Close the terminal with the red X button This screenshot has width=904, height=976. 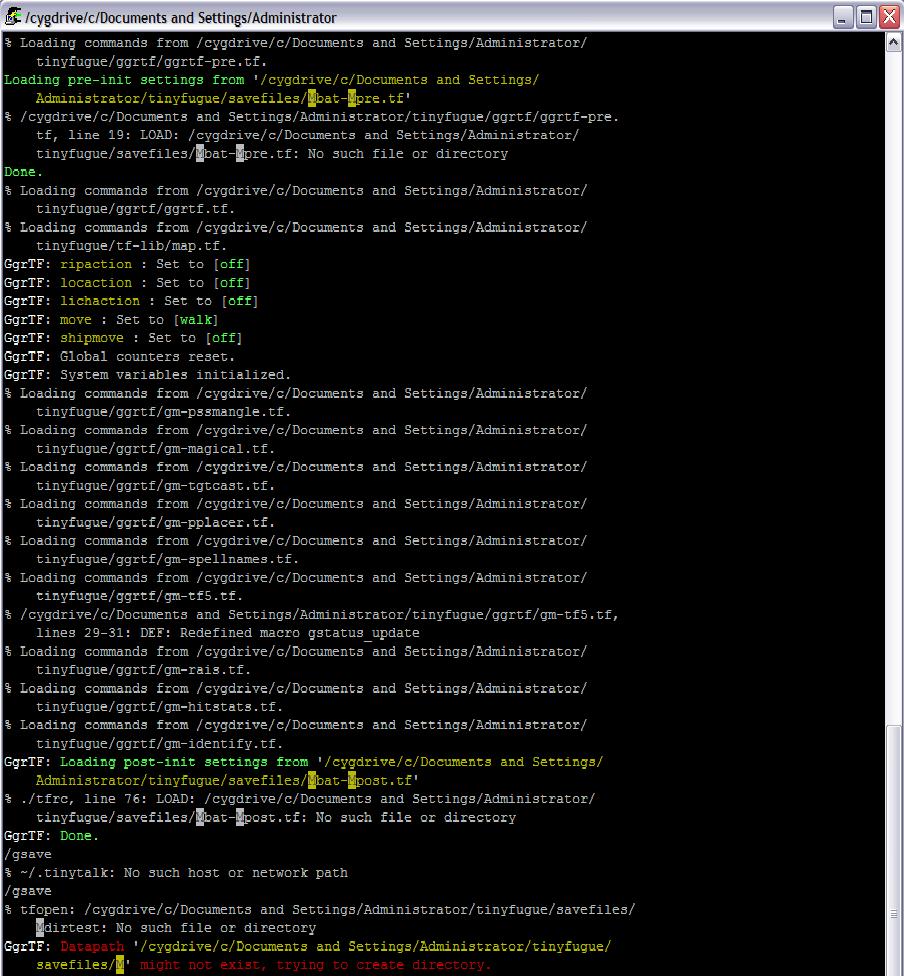(x=888, y=17)
